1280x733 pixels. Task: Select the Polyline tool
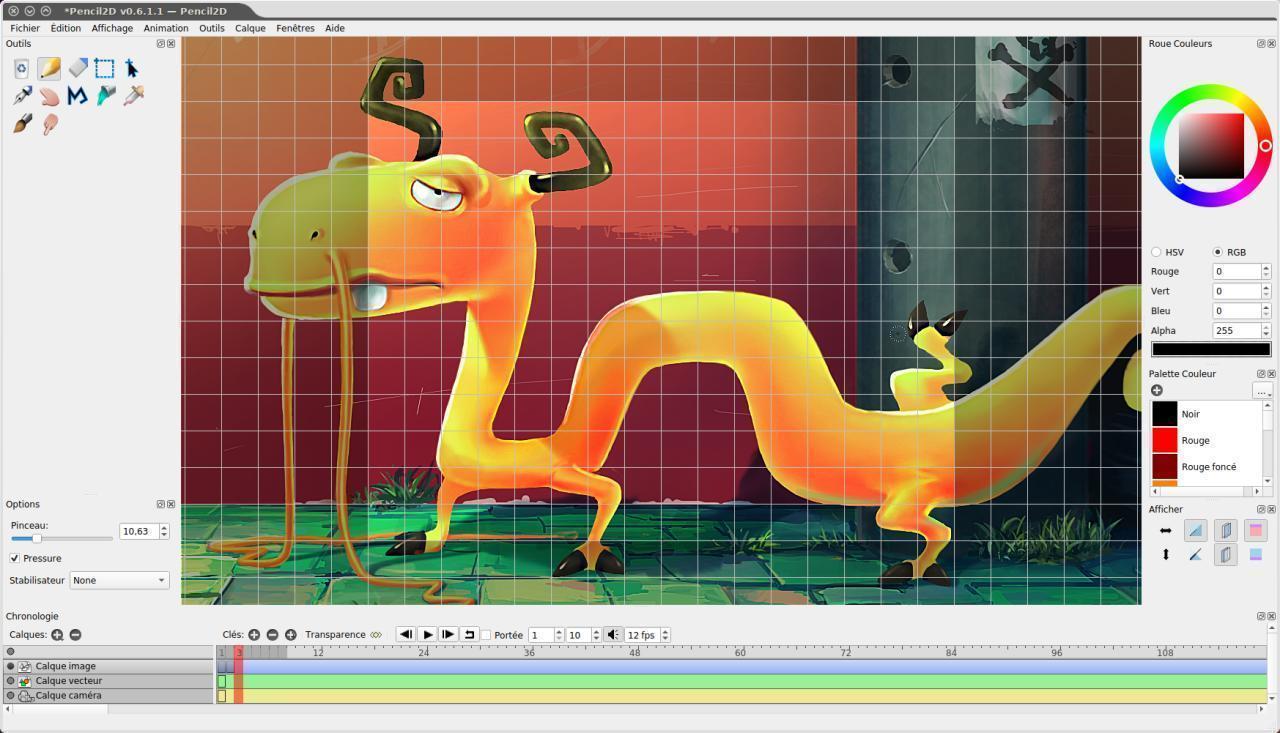(77, 96)
